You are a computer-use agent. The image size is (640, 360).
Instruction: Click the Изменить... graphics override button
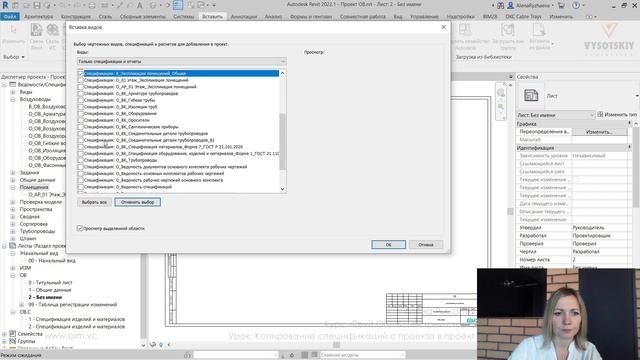click(599, 132)
